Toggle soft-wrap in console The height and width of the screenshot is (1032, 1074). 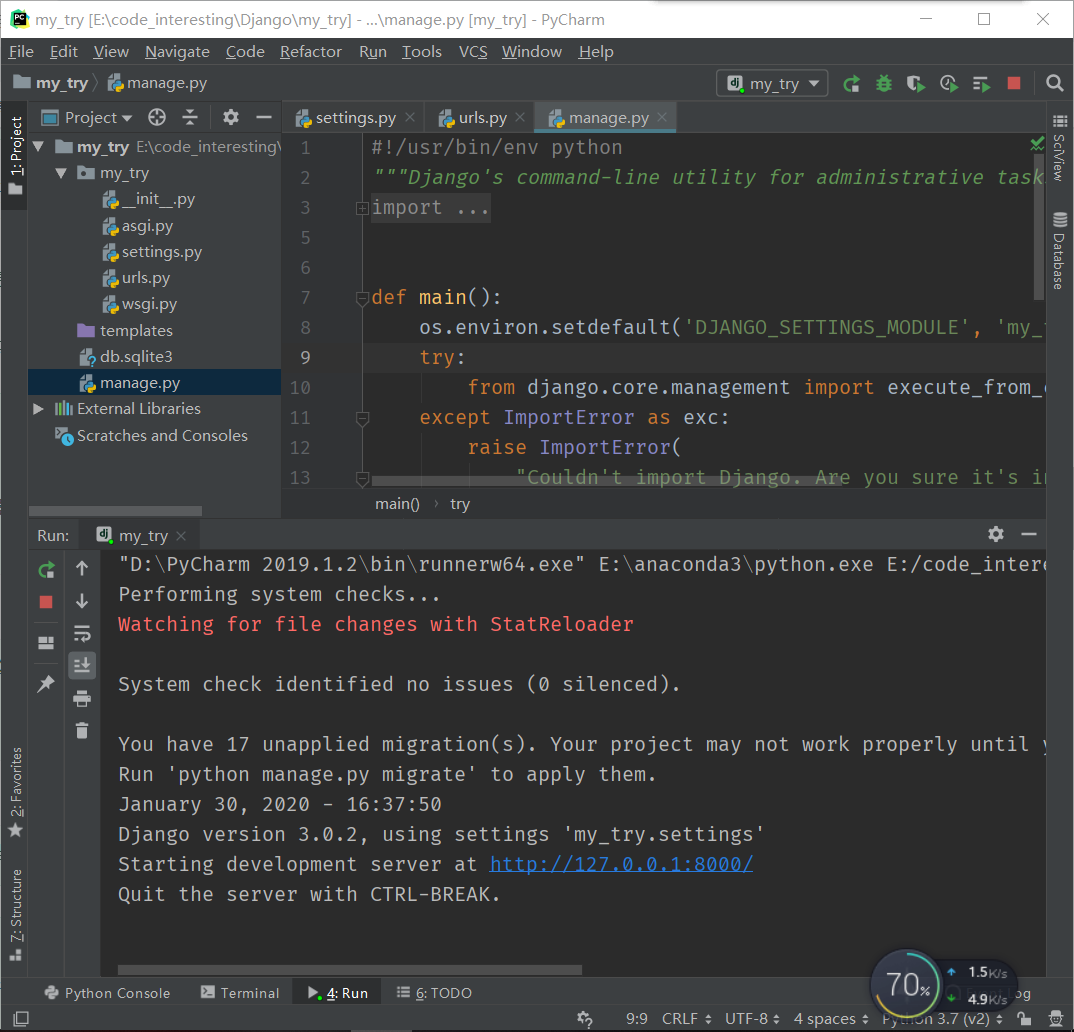point(82,633)
